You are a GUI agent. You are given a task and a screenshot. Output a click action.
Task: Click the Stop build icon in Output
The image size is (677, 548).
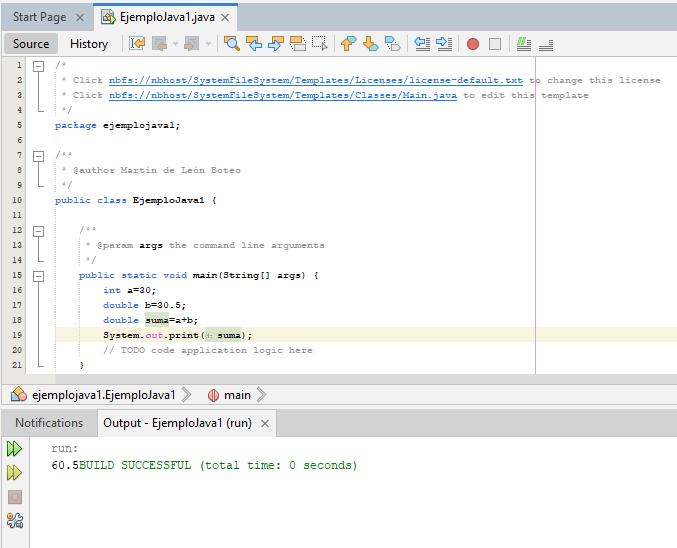point(15,497)
